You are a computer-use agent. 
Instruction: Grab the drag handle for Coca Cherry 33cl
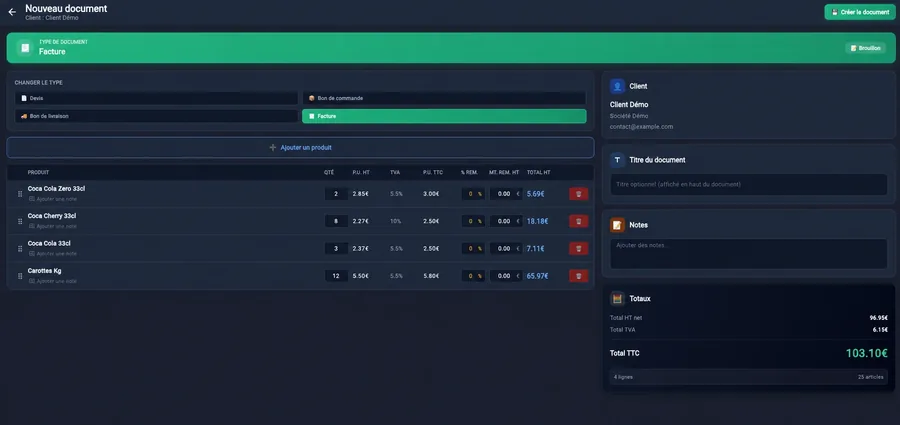(20, 222)
